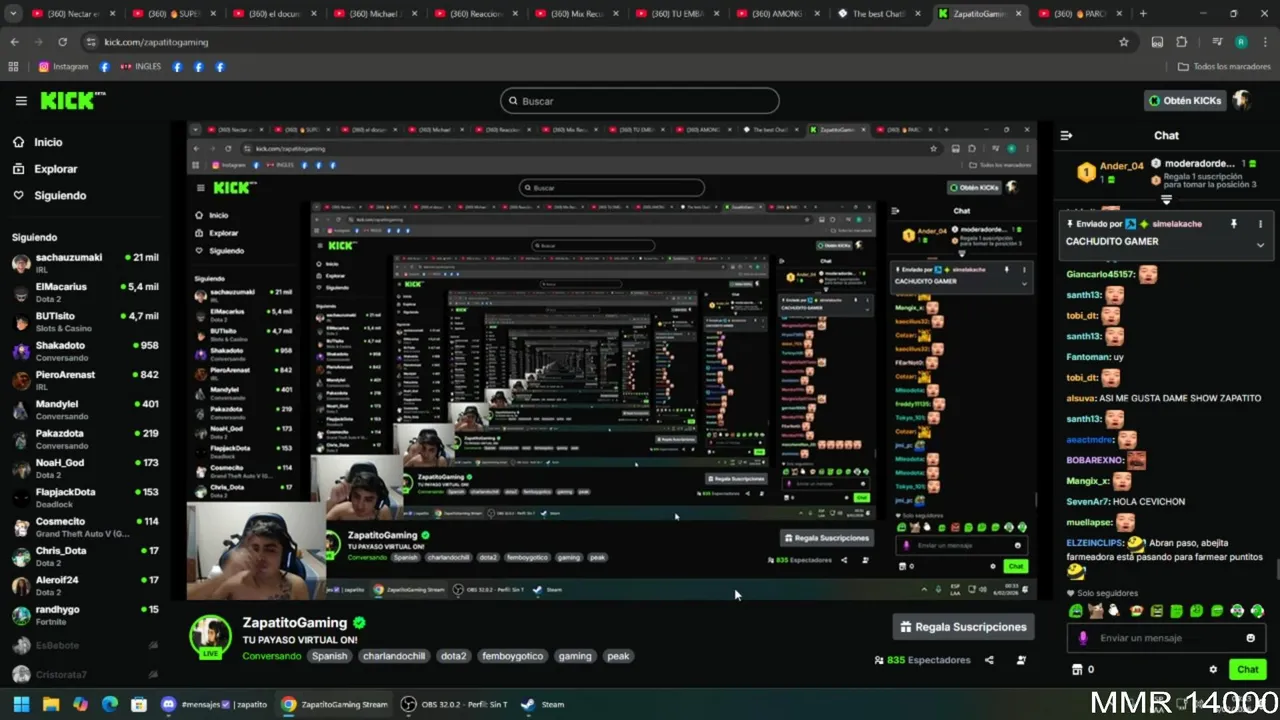
Task: Collapse the chat panel arrow icon
Action: (1066, 135)
